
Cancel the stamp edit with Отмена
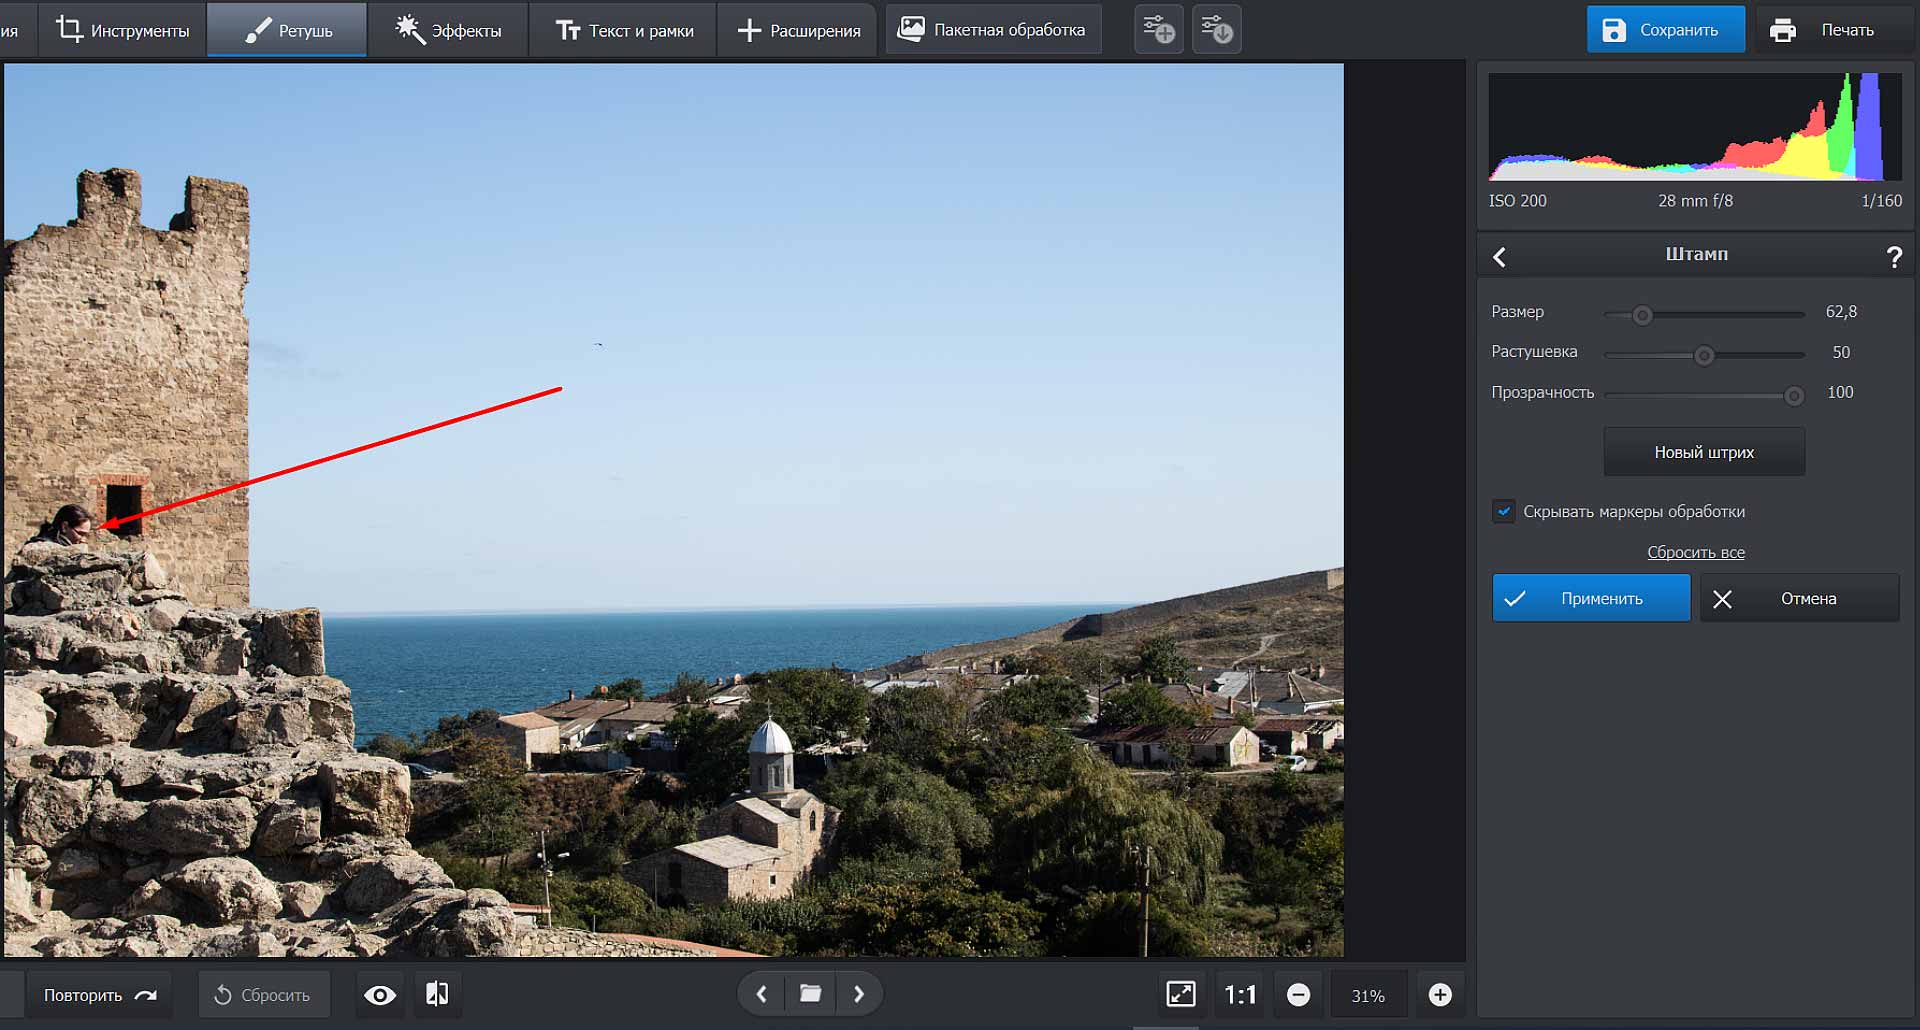1799,598
